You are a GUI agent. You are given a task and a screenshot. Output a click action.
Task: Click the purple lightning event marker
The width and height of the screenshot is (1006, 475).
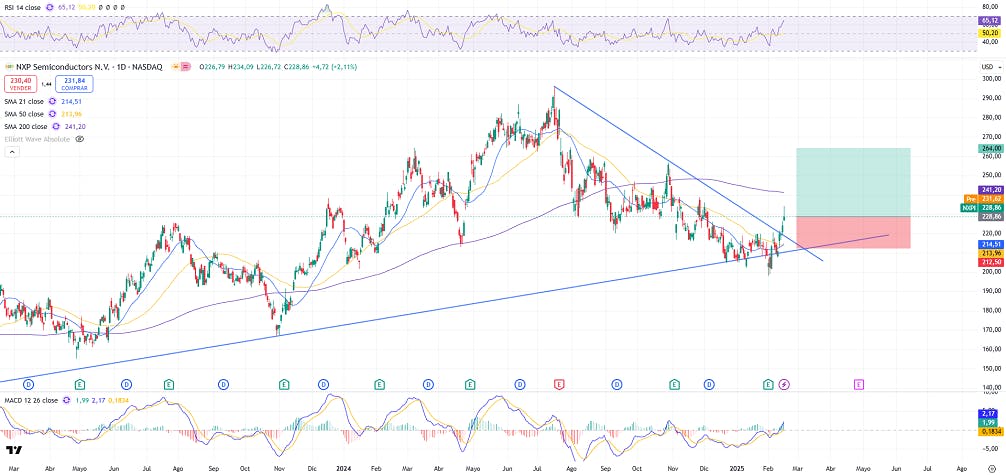785,384
